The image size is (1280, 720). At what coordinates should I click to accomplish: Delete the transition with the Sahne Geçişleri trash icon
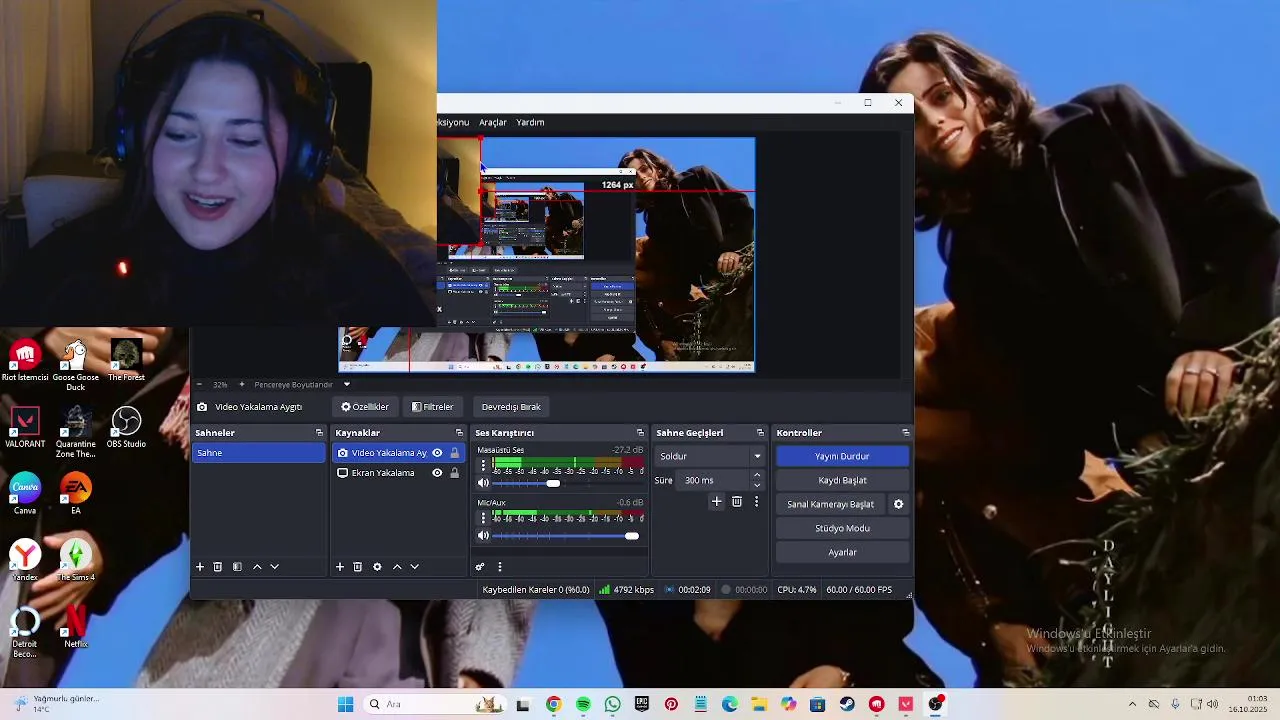(x=737, y=502)
